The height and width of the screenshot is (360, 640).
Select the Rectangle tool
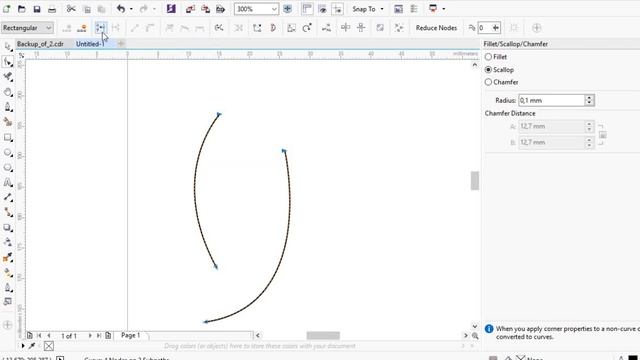pyautogui.click(x=8, y=137)
